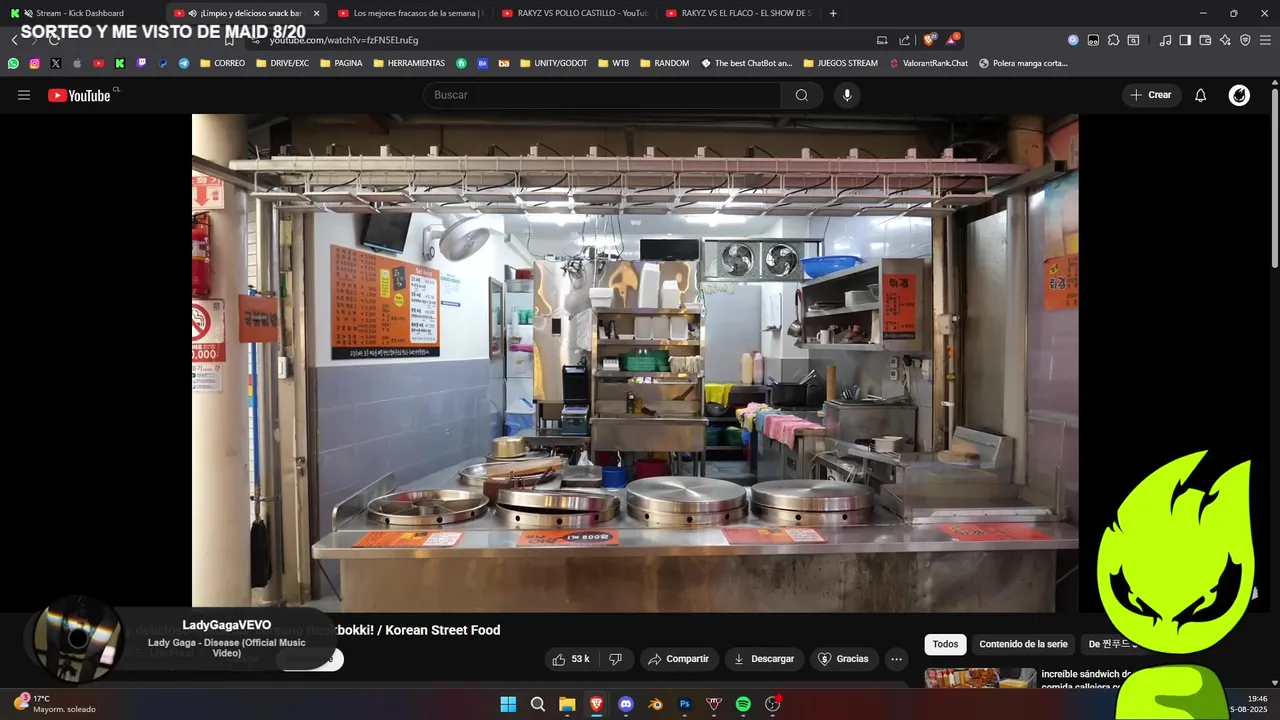This screenshot has width=1280, height=720.
Task: Open the WhatsApp bookmark icon
Action: coord(13,63)
